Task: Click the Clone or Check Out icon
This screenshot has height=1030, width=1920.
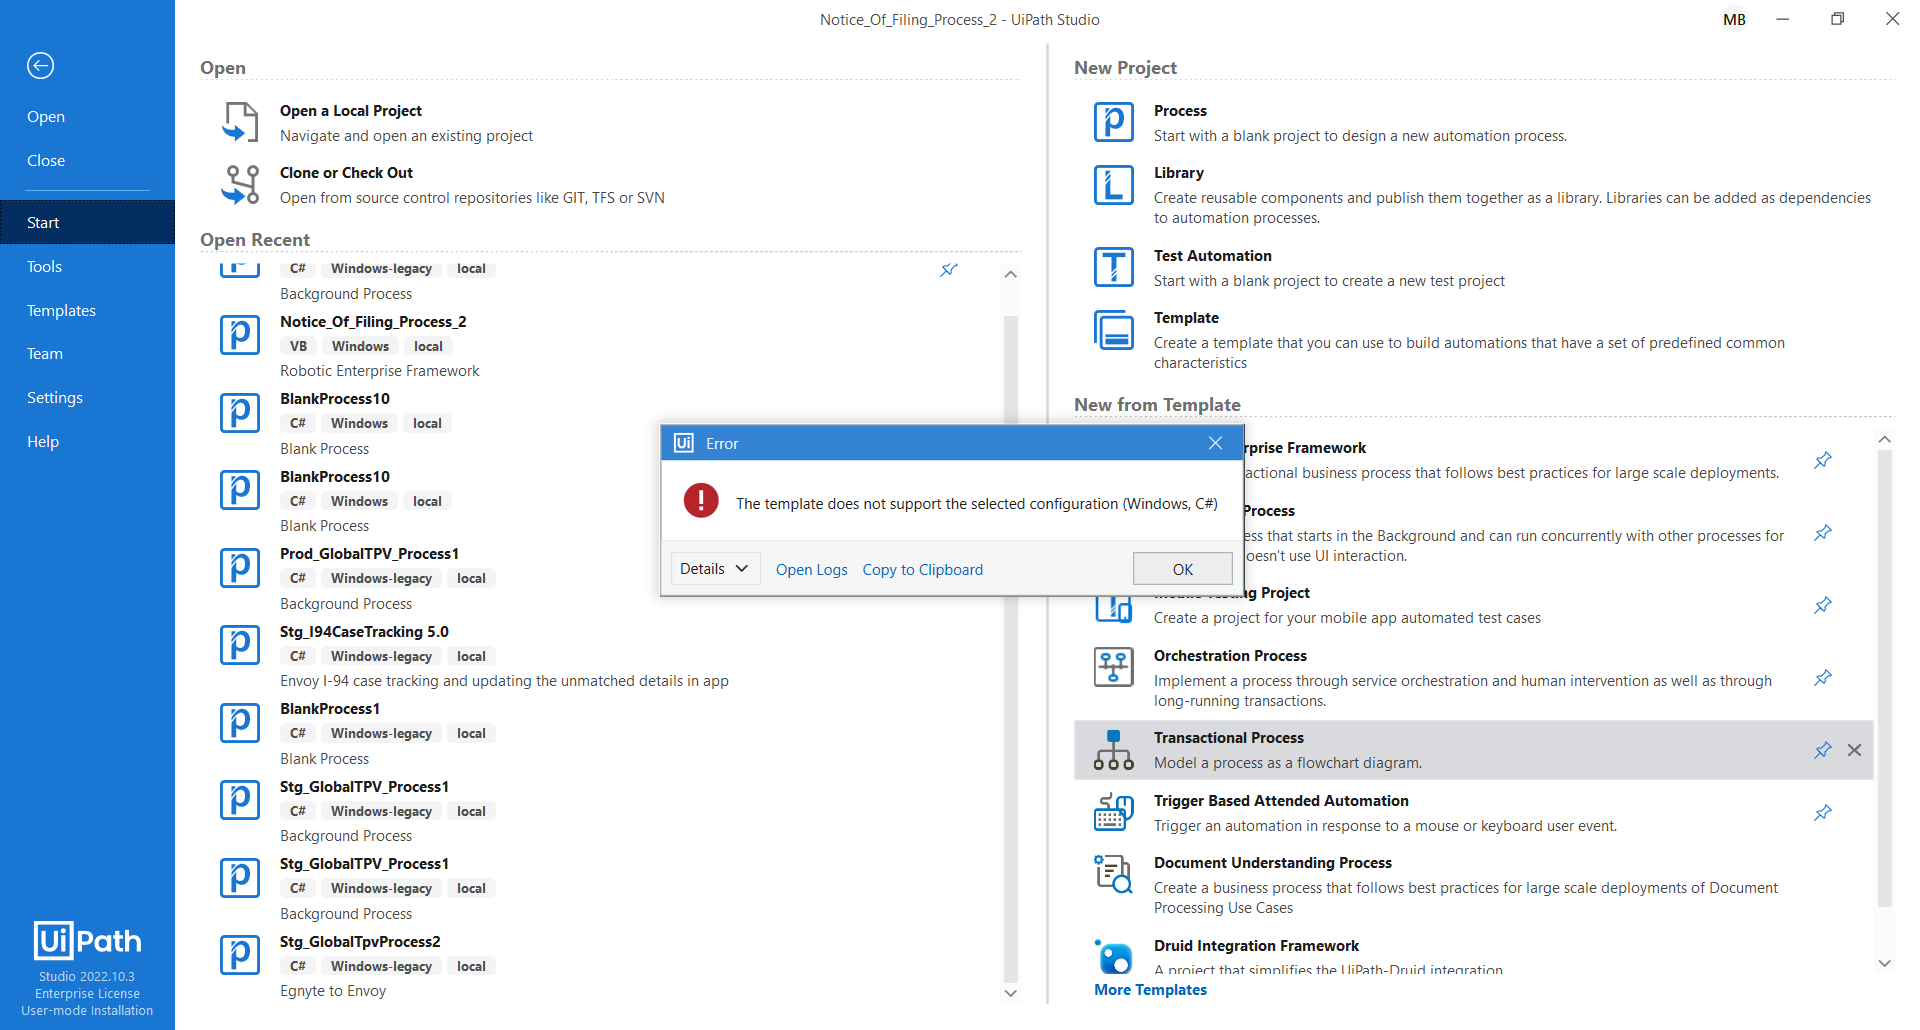Action: pyautogui.click(x=240, y=185)
